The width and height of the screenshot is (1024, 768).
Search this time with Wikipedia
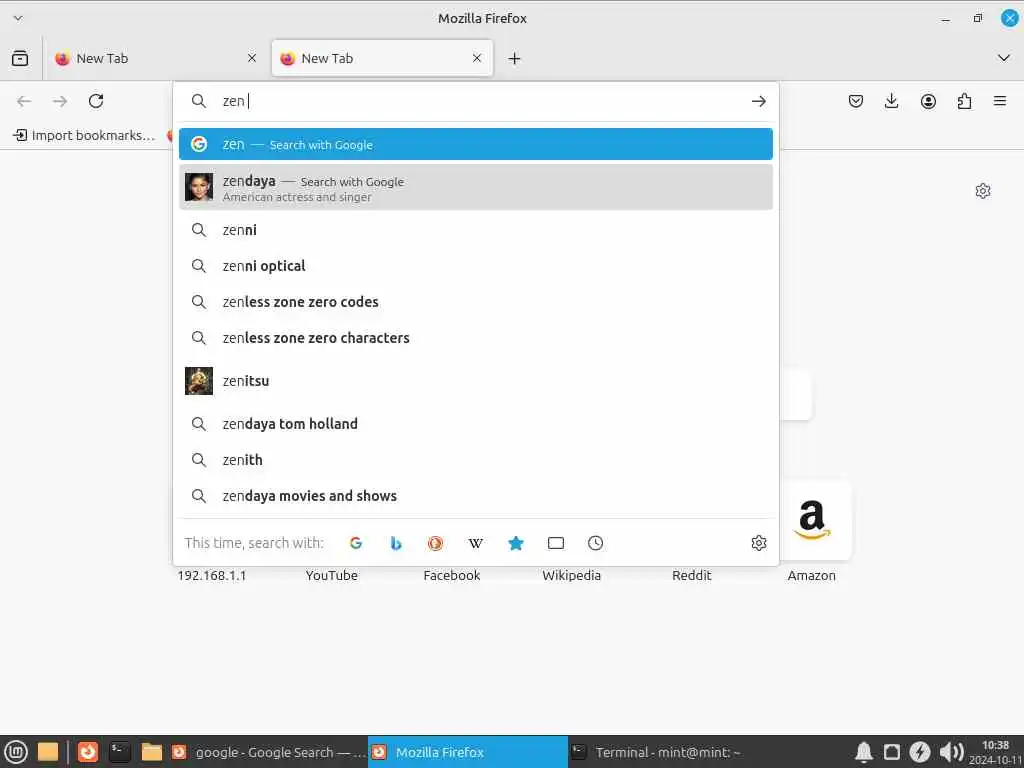(x=475, y=543)
